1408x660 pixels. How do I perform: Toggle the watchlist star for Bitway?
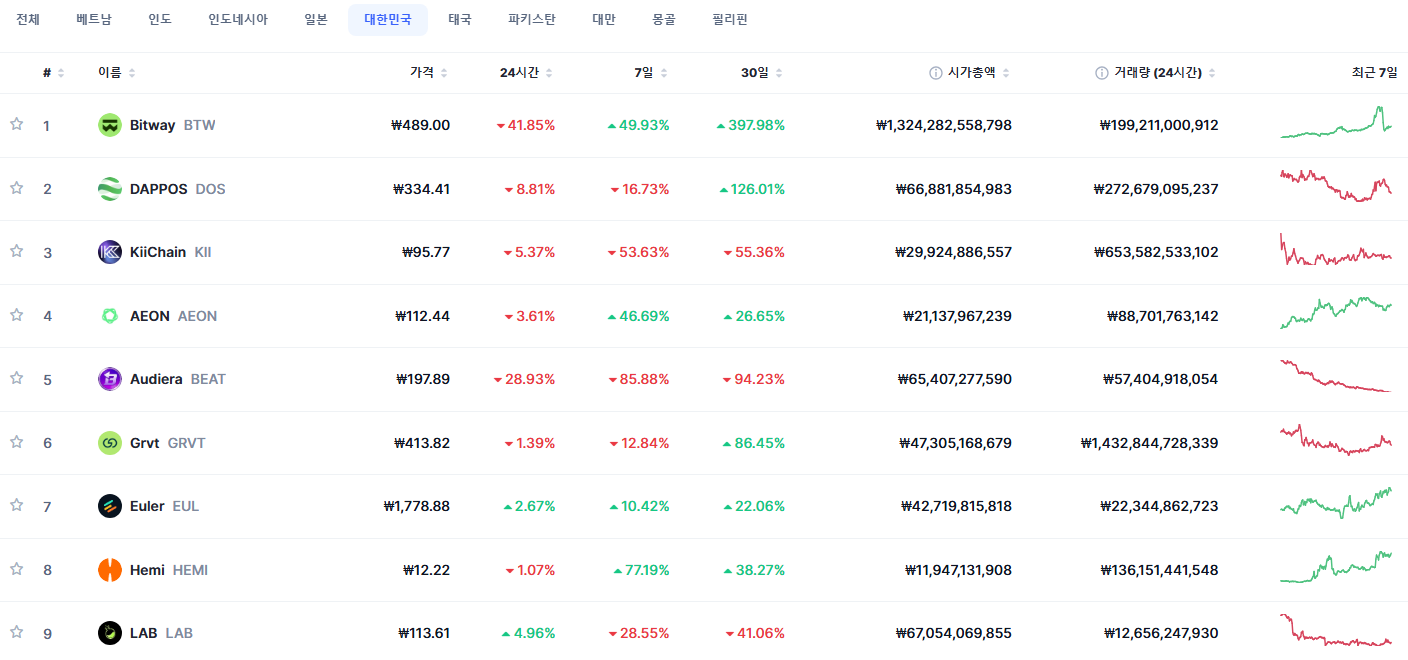(x=16, y=124)
